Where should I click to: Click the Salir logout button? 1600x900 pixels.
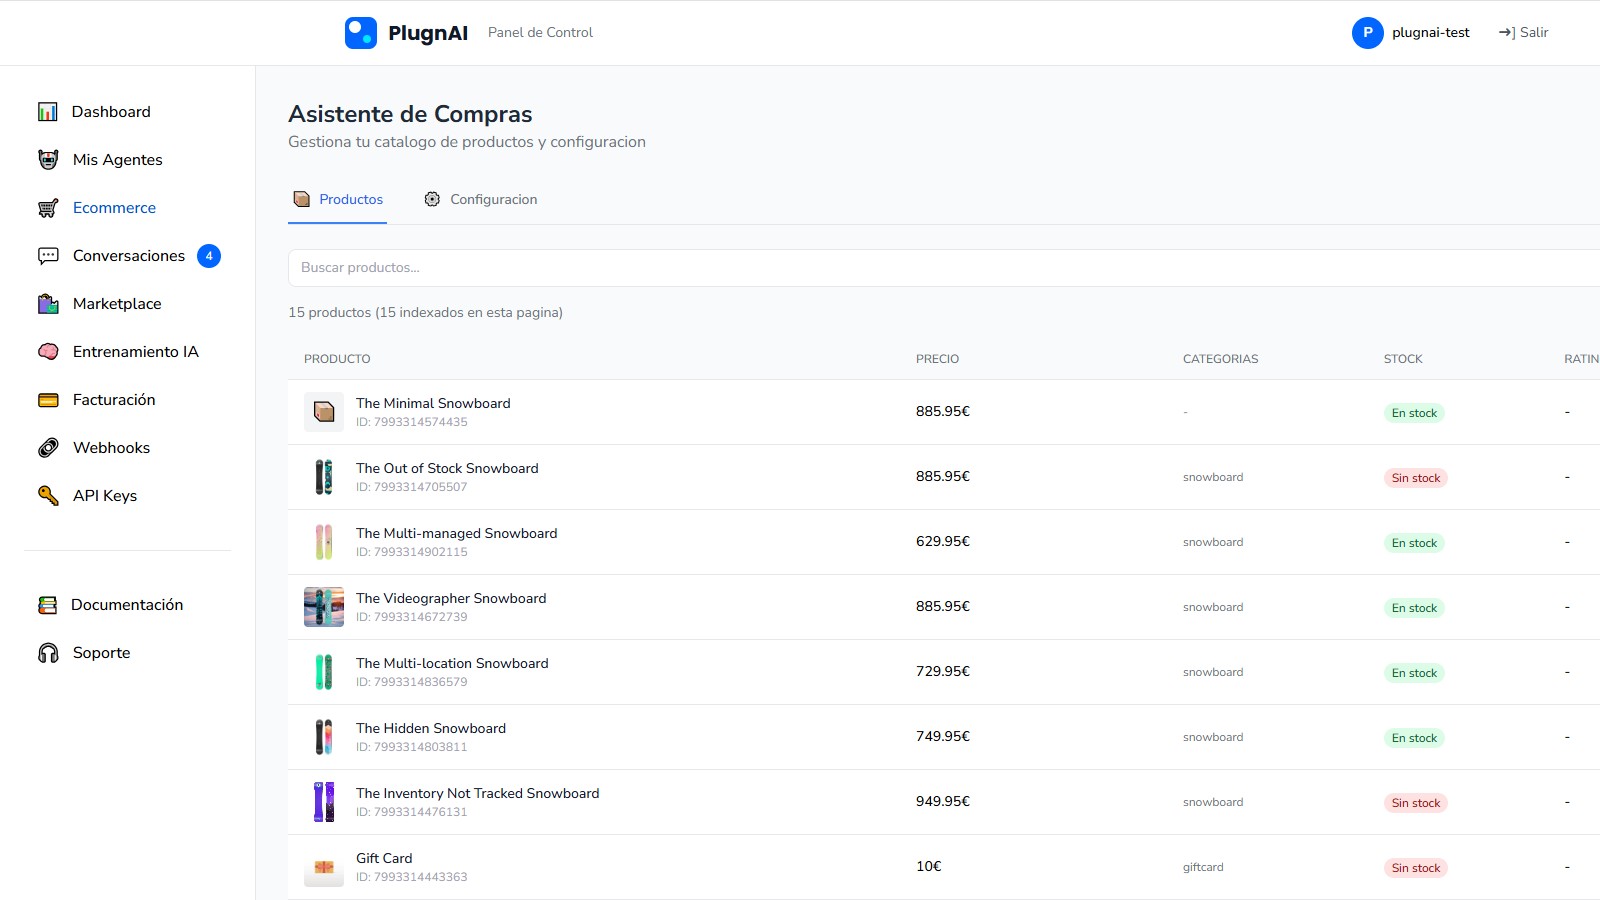[1523, 32]
